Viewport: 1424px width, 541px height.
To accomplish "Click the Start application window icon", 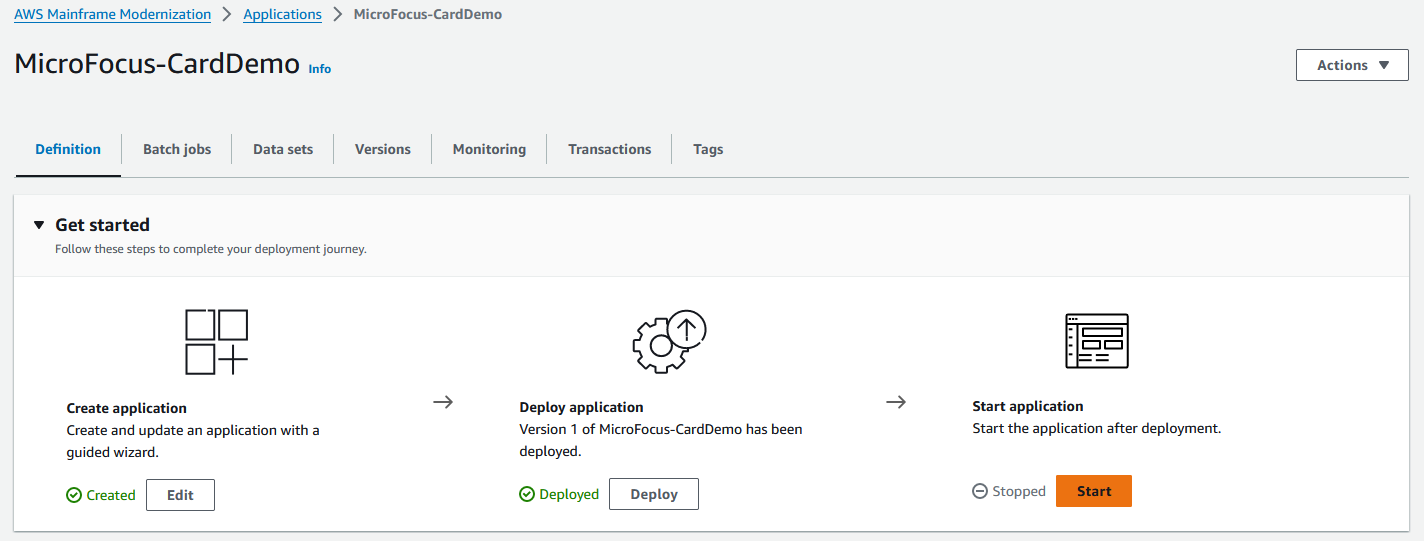I will pos(1097,341).
